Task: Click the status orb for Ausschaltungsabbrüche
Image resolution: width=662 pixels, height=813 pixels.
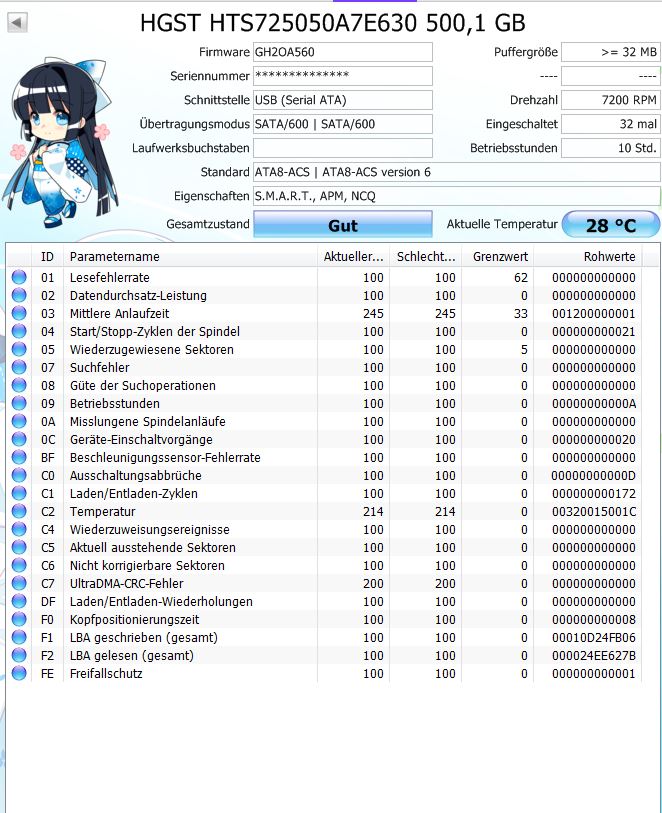Action: pos(19,475)
